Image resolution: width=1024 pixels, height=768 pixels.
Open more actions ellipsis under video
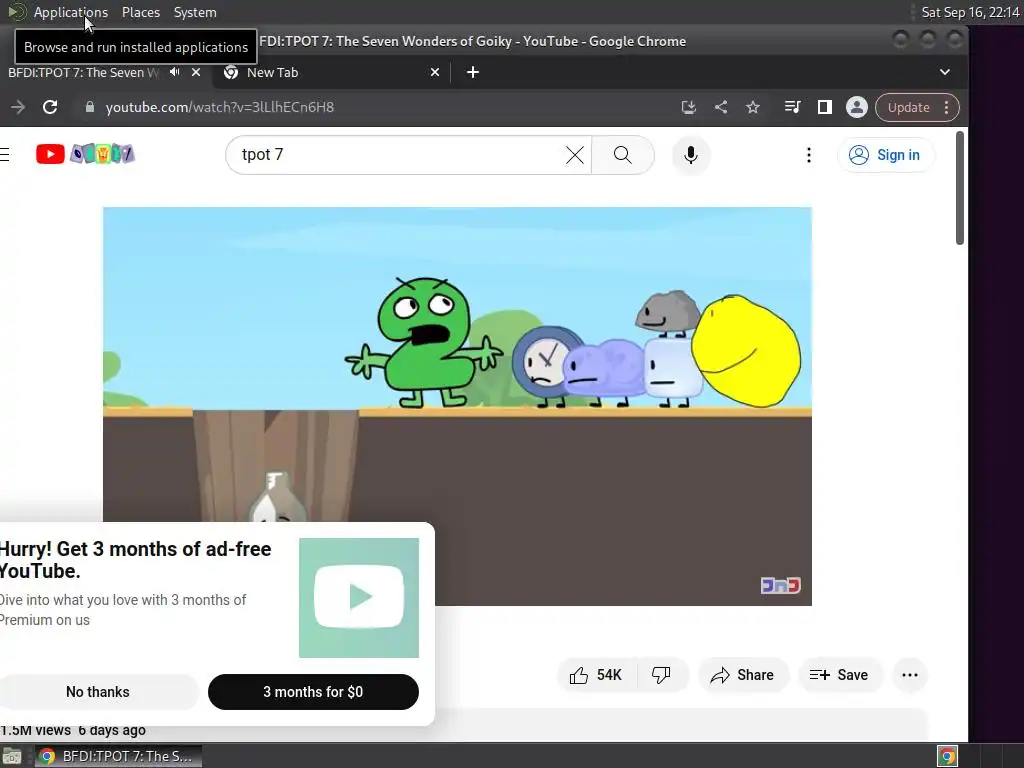point(910,675)
